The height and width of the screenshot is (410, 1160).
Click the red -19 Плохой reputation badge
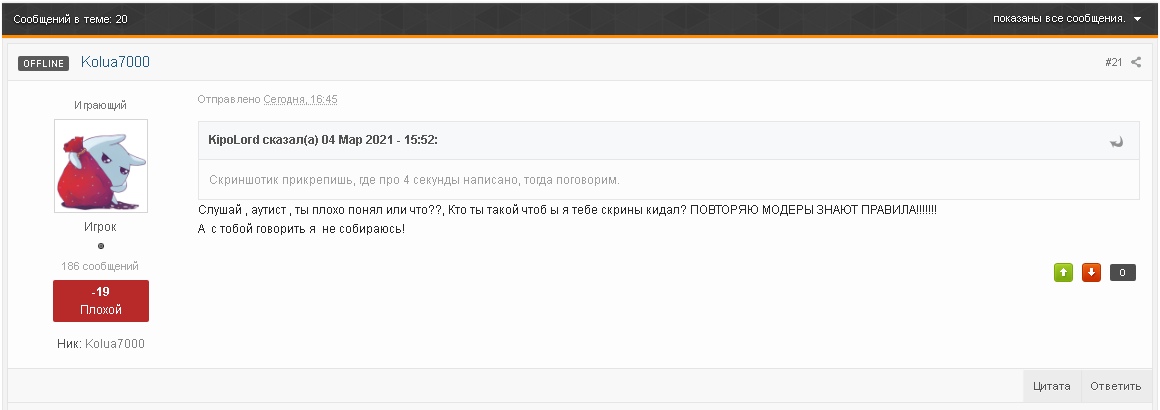click(101, 300)
